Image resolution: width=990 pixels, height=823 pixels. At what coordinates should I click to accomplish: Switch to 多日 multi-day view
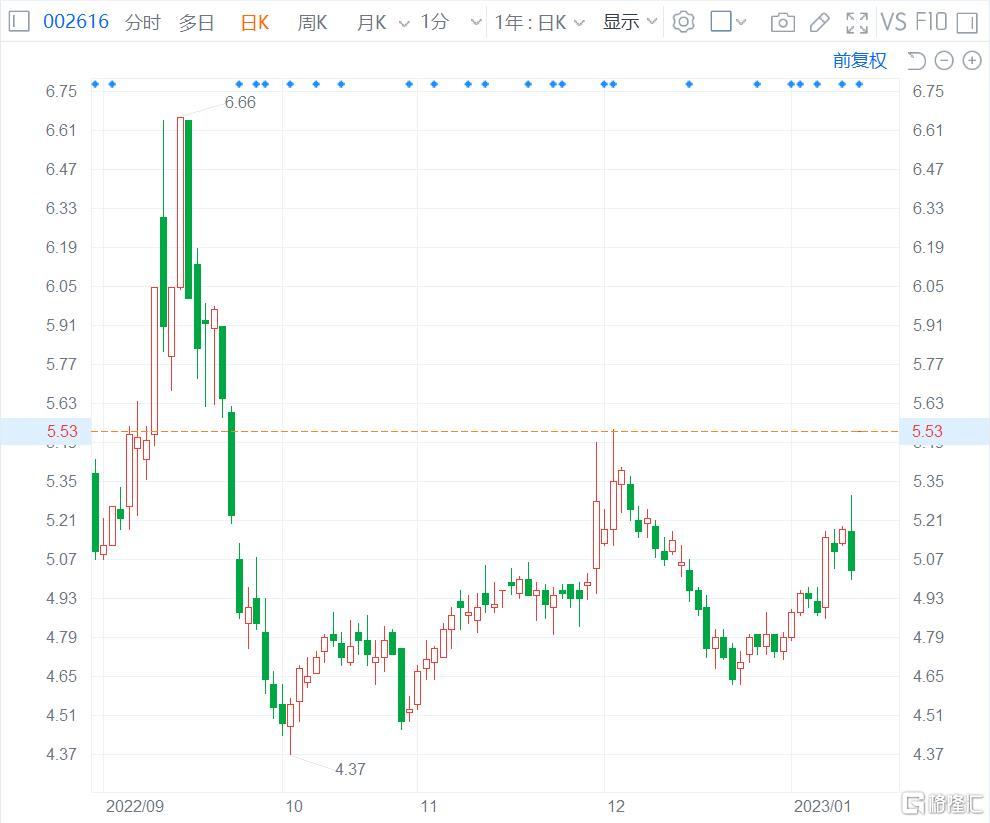pos(196,23)
